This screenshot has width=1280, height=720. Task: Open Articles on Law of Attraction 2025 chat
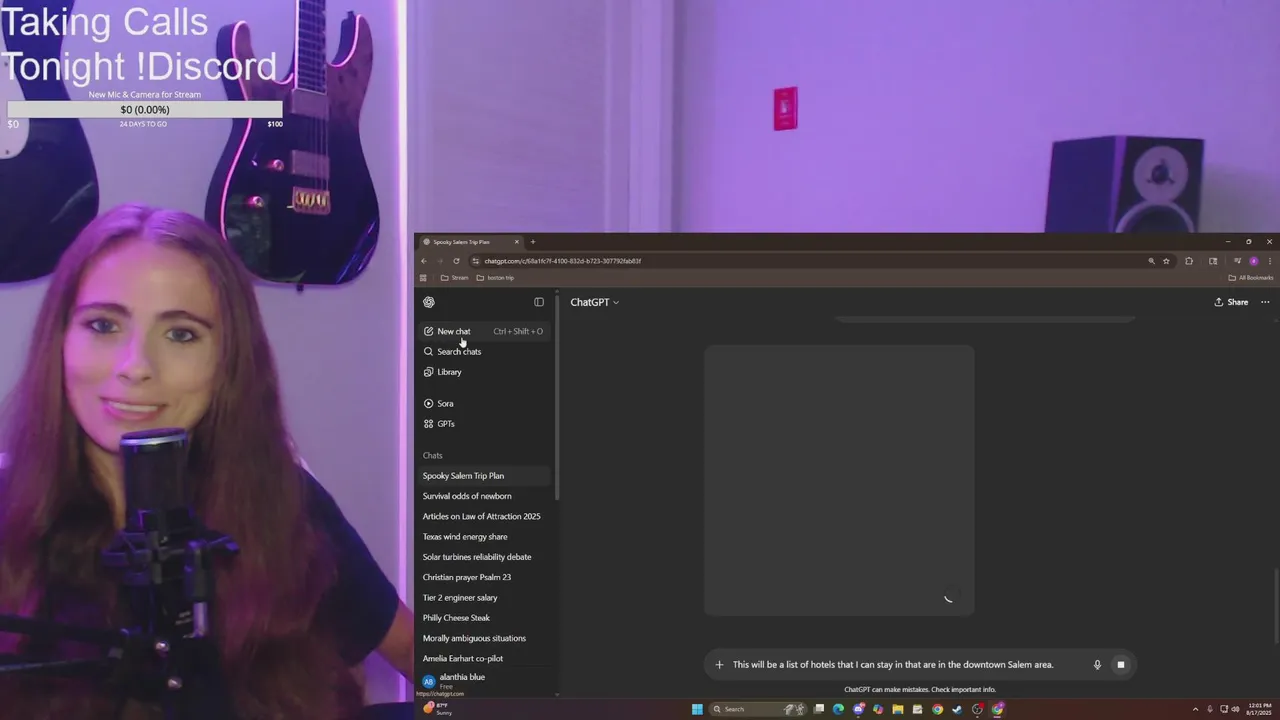point(484,516)
